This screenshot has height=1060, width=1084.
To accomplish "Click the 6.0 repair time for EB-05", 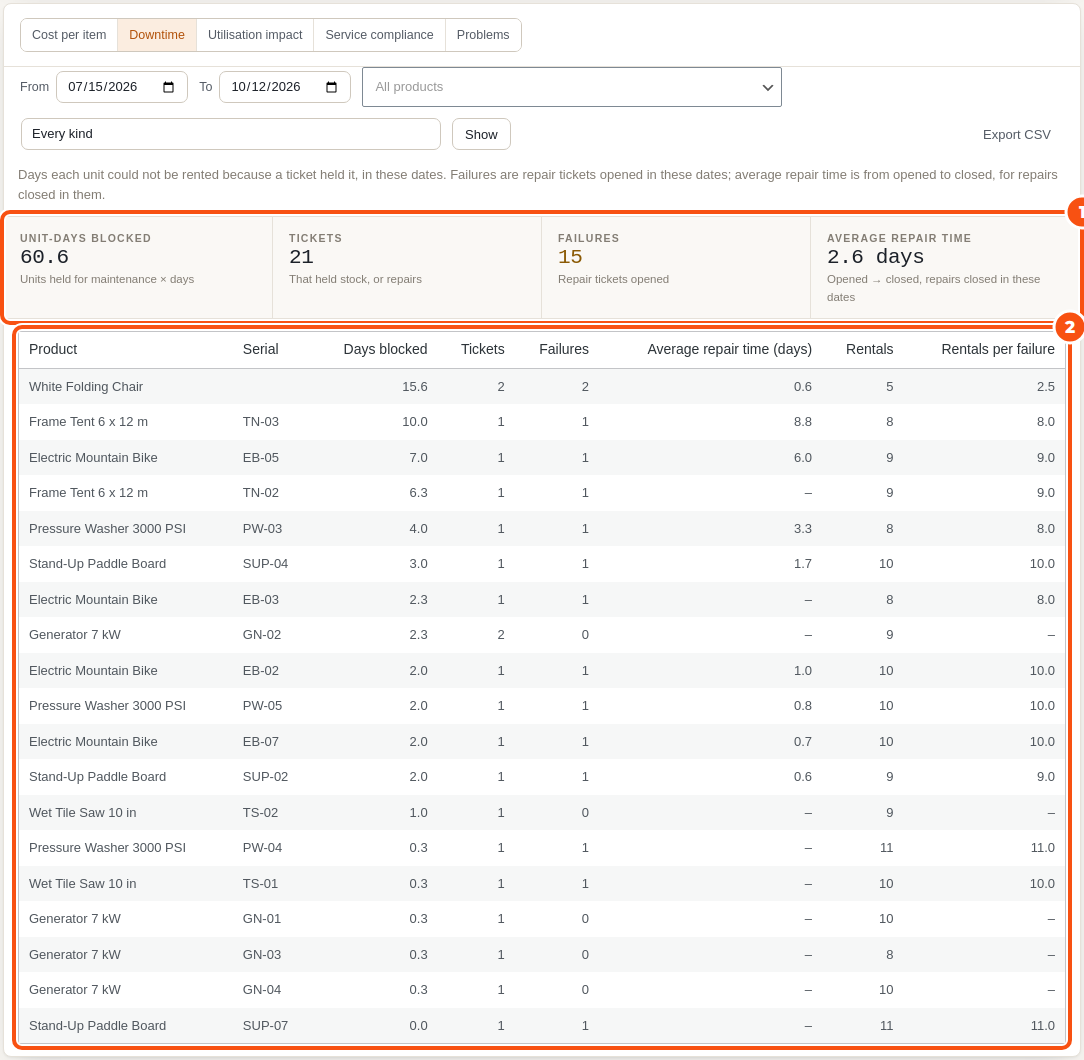I will point(803,458).
